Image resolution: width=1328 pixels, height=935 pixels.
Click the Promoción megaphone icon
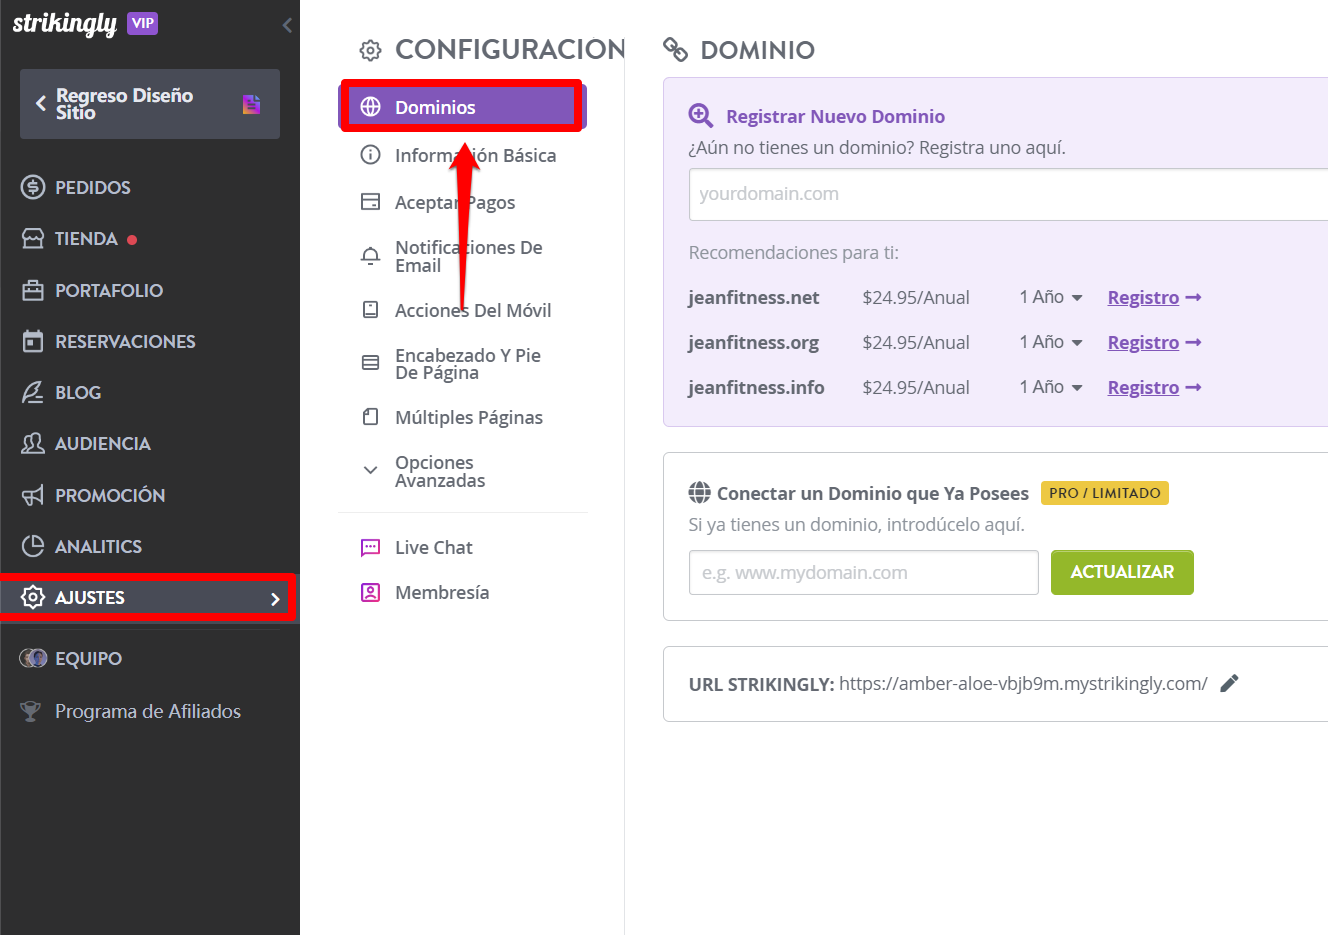point(33,495)
